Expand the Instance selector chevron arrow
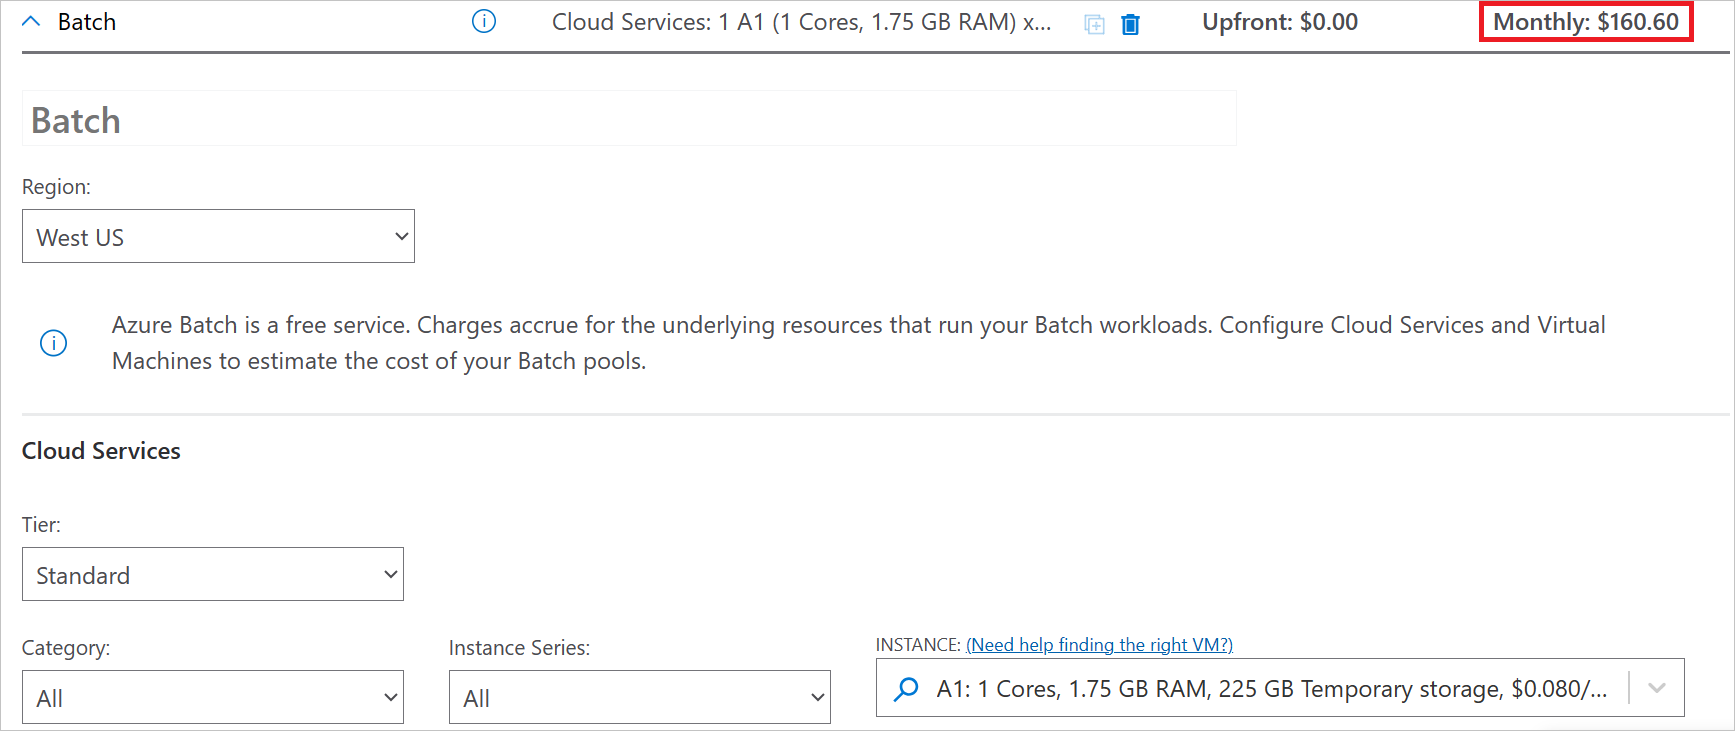This screenshot has height=731, width=1735. (x=1657, y=688)
